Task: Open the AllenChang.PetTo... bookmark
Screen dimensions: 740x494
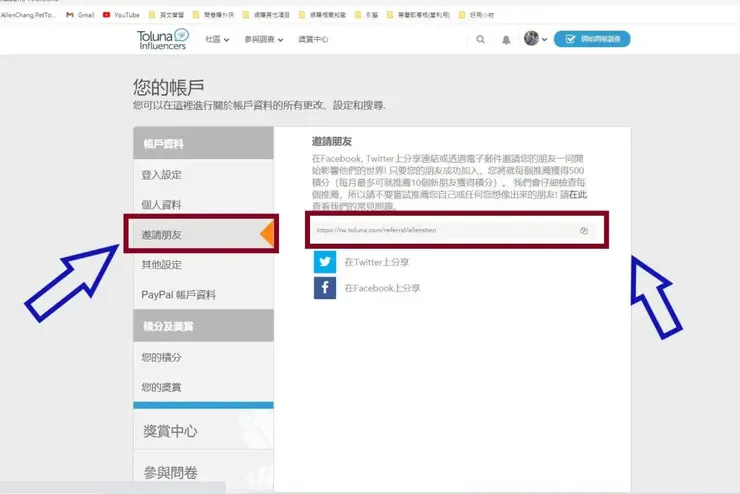Action: (x=28, y=15)
